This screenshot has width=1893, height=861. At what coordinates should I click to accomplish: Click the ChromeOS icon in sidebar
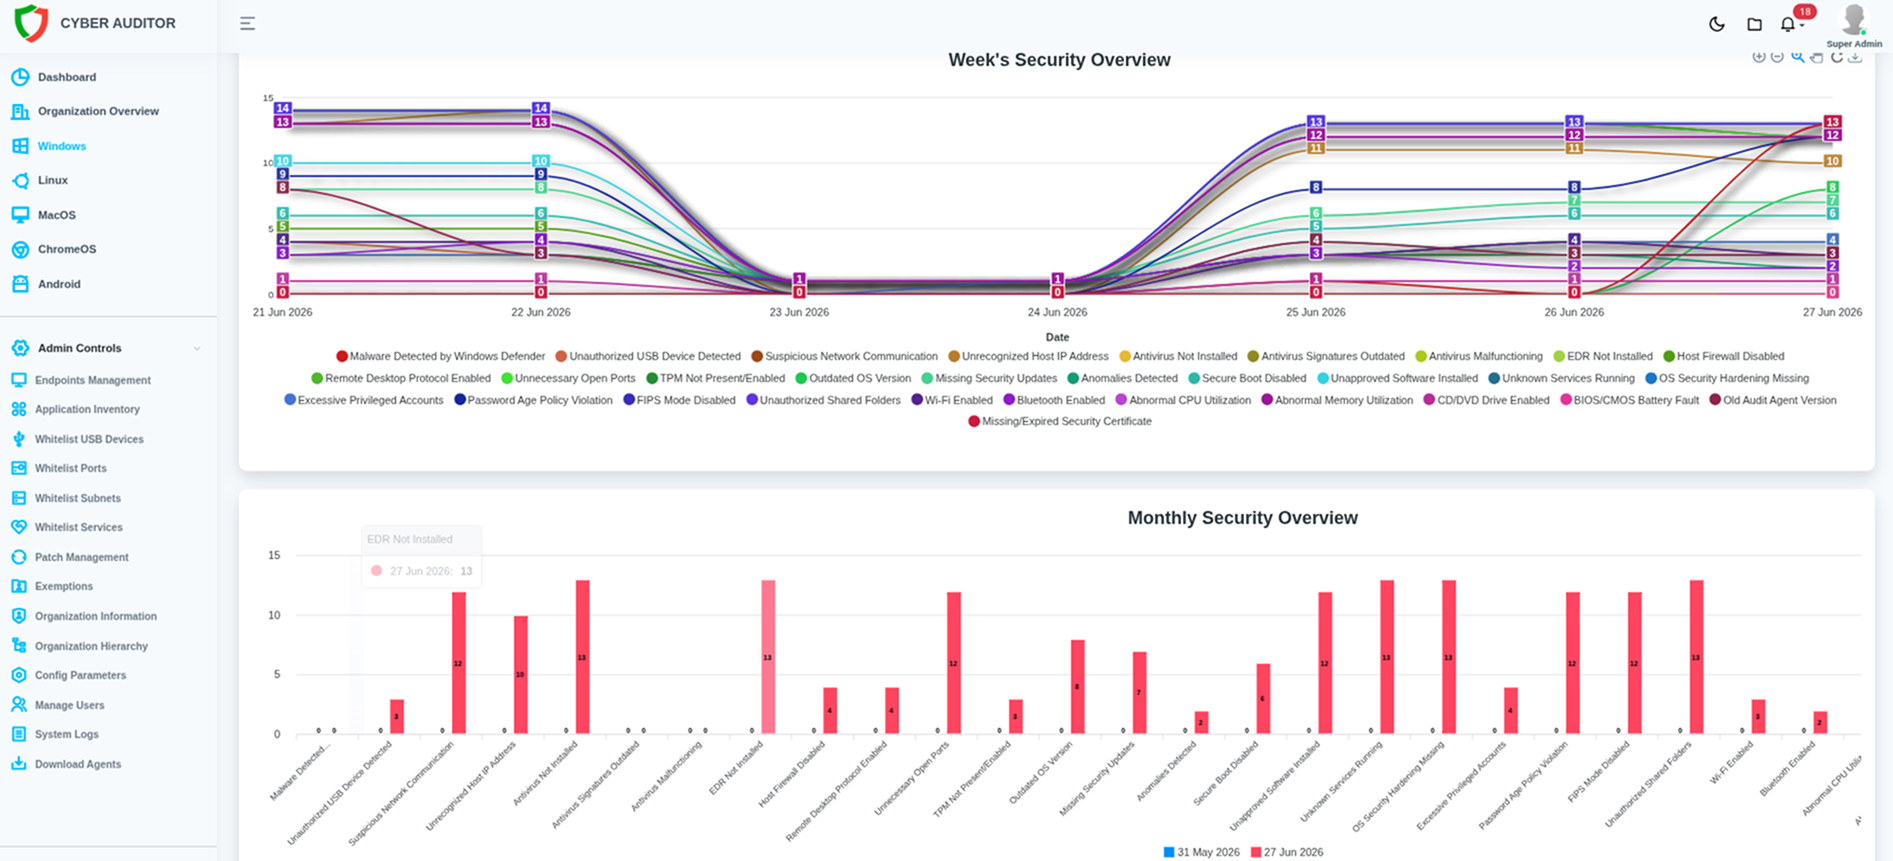click(20, 249)
